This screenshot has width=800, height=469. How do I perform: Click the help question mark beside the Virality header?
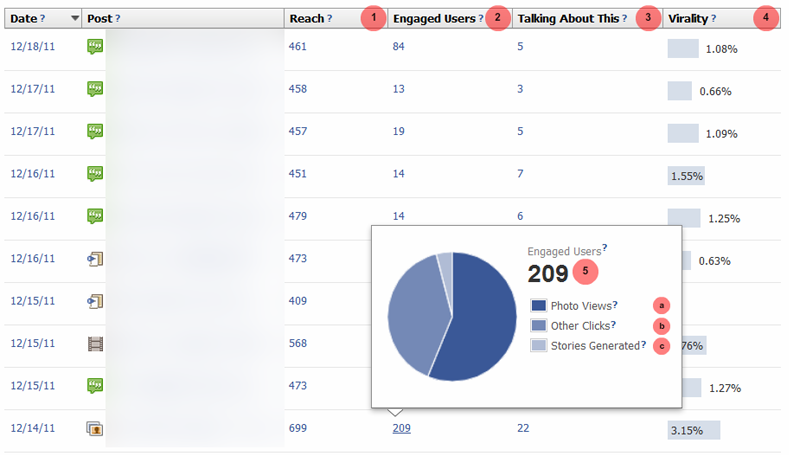coord(713,18)
